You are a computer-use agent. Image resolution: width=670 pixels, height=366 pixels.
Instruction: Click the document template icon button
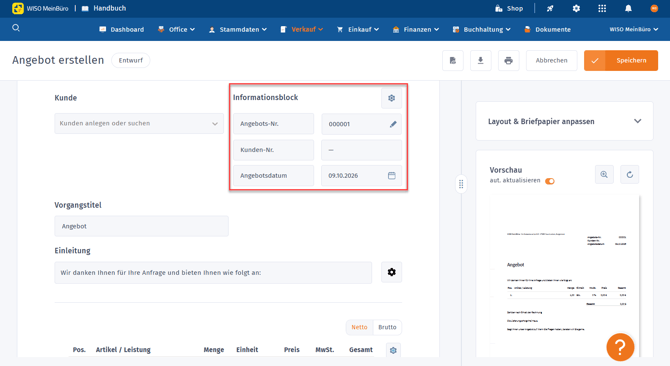(453, 61)
